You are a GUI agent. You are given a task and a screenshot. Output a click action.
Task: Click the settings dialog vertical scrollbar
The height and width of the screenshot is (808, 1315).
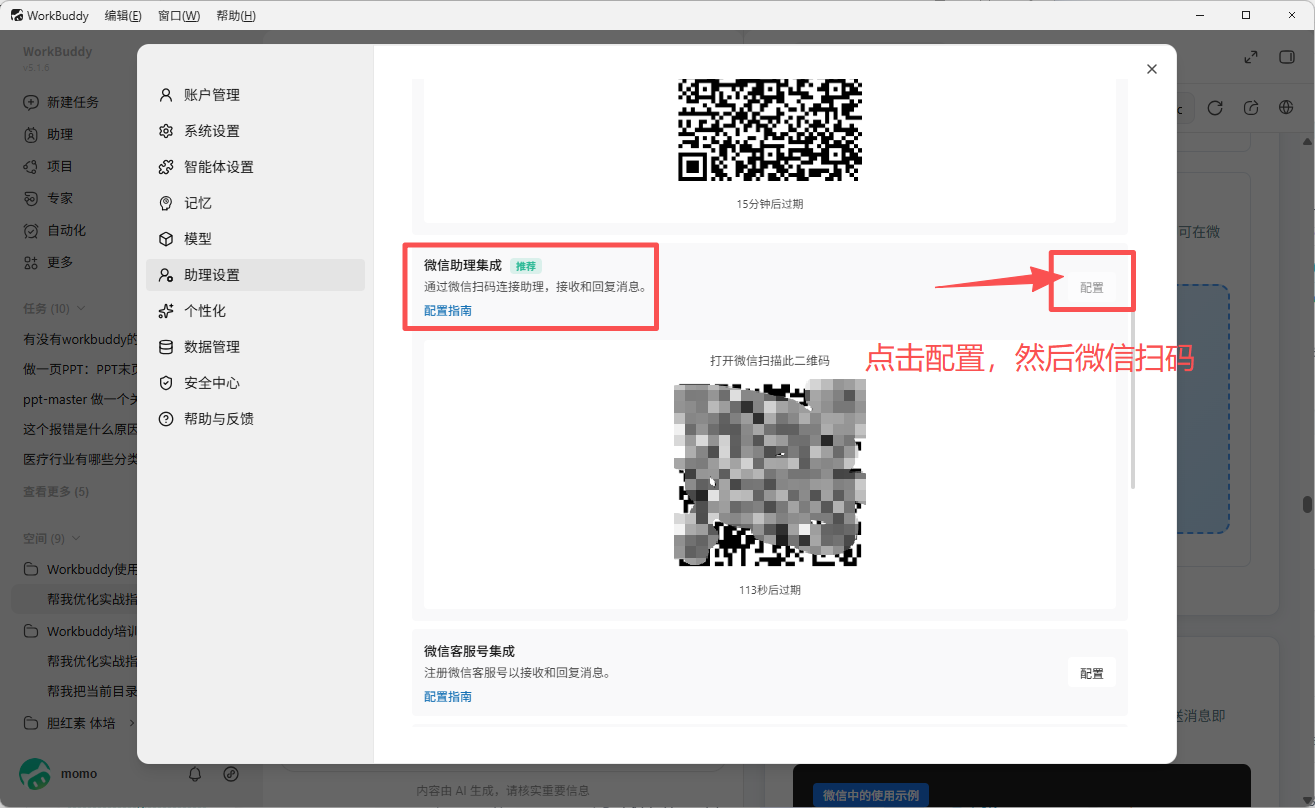(1133, 400)
